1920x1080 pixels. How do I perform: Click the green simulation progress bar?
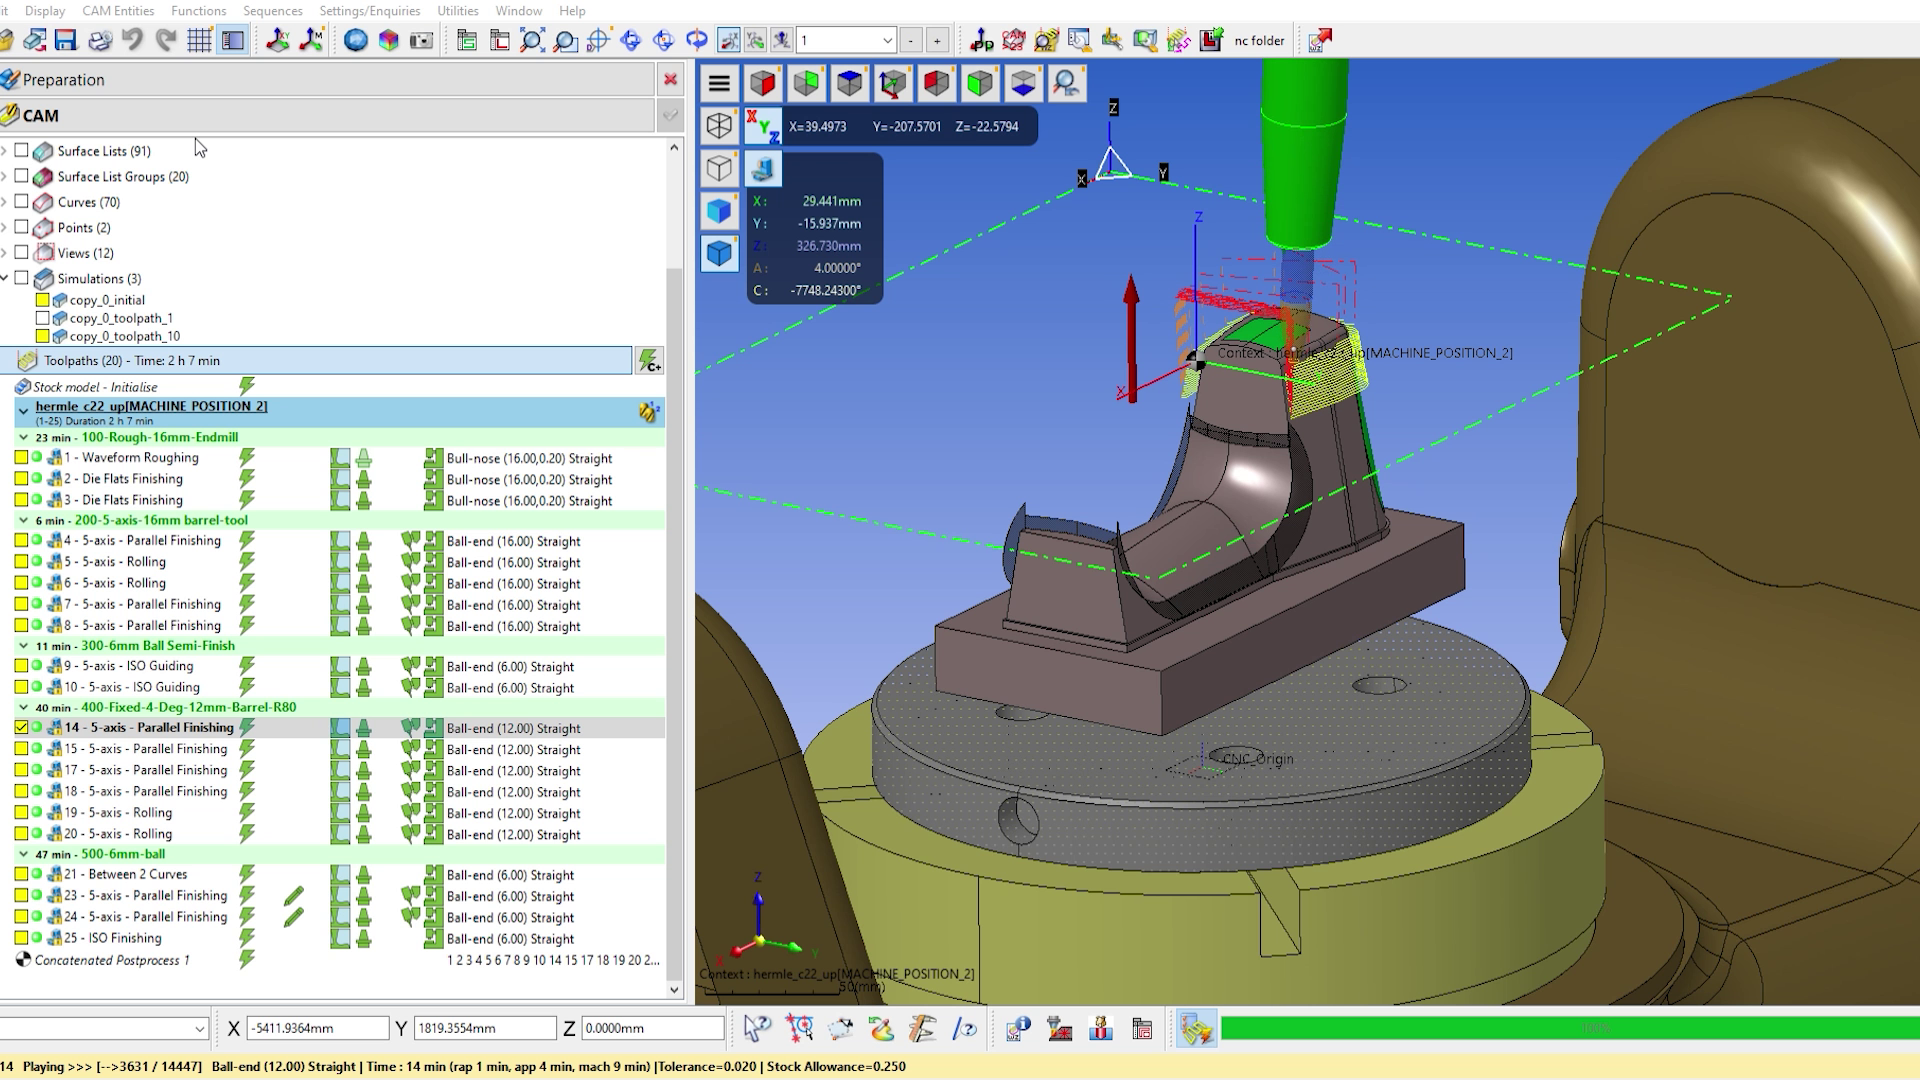tap(1568, 1028)
